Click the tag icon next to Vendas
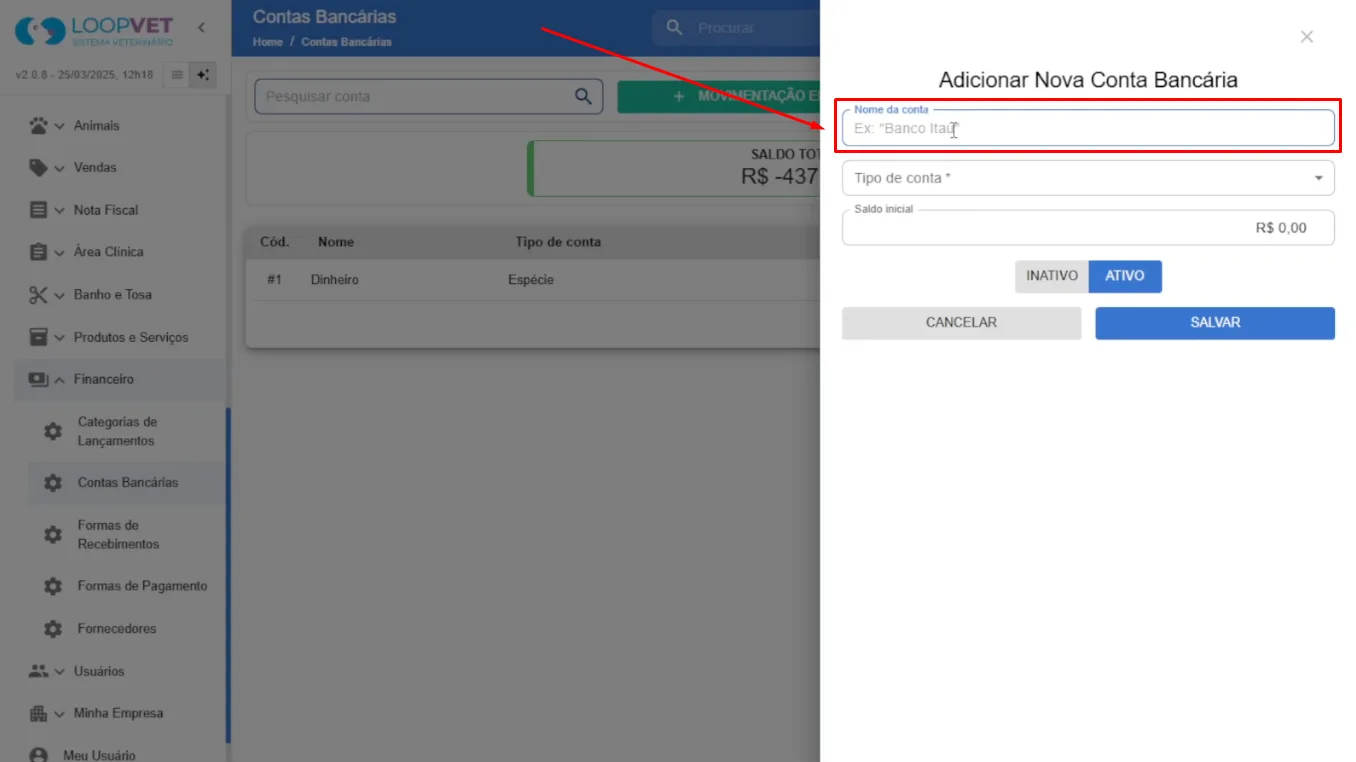Image resolution: width=1356 pixels, height=762 pixels. (38, 168)
